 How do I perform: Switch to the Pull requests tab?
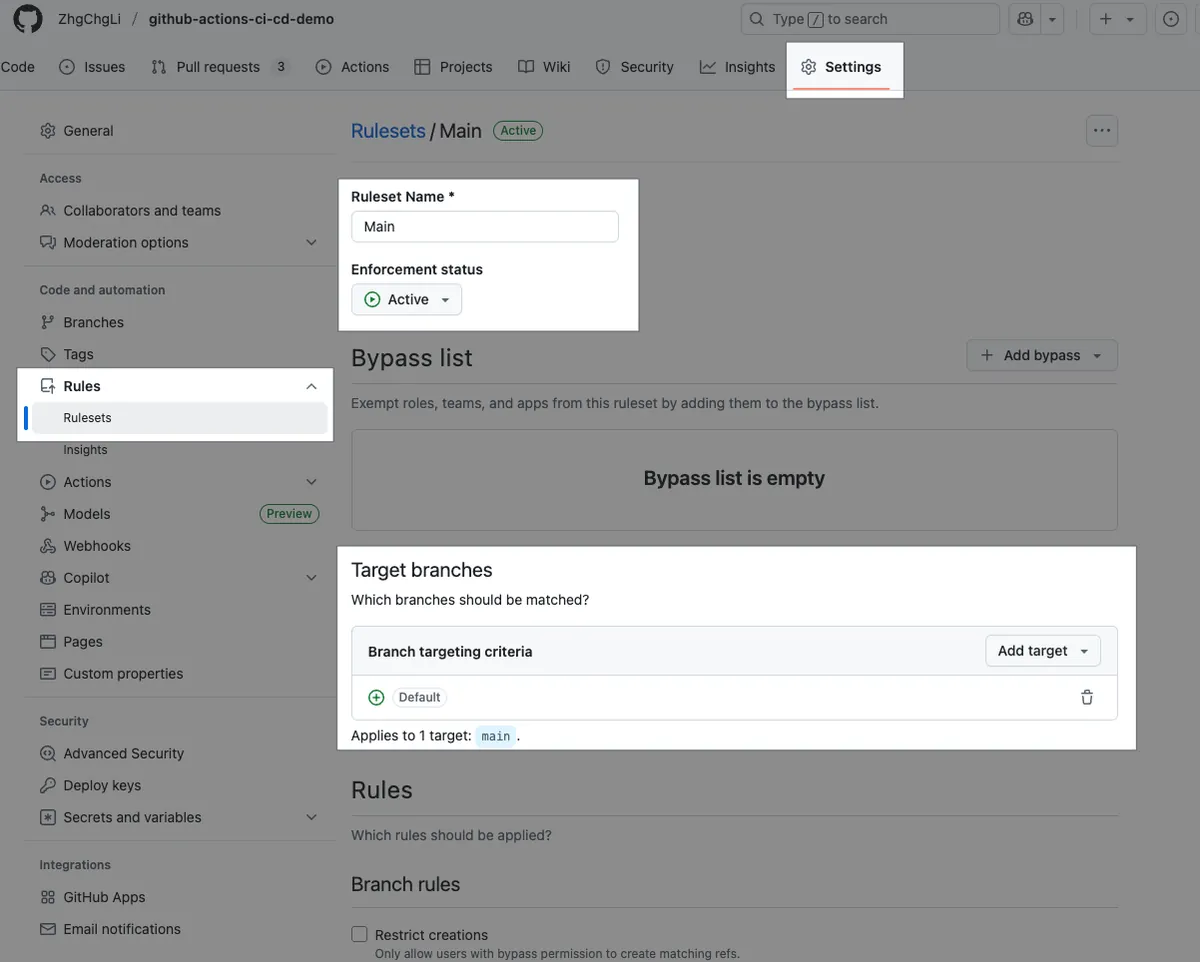(x=217, y=67)
